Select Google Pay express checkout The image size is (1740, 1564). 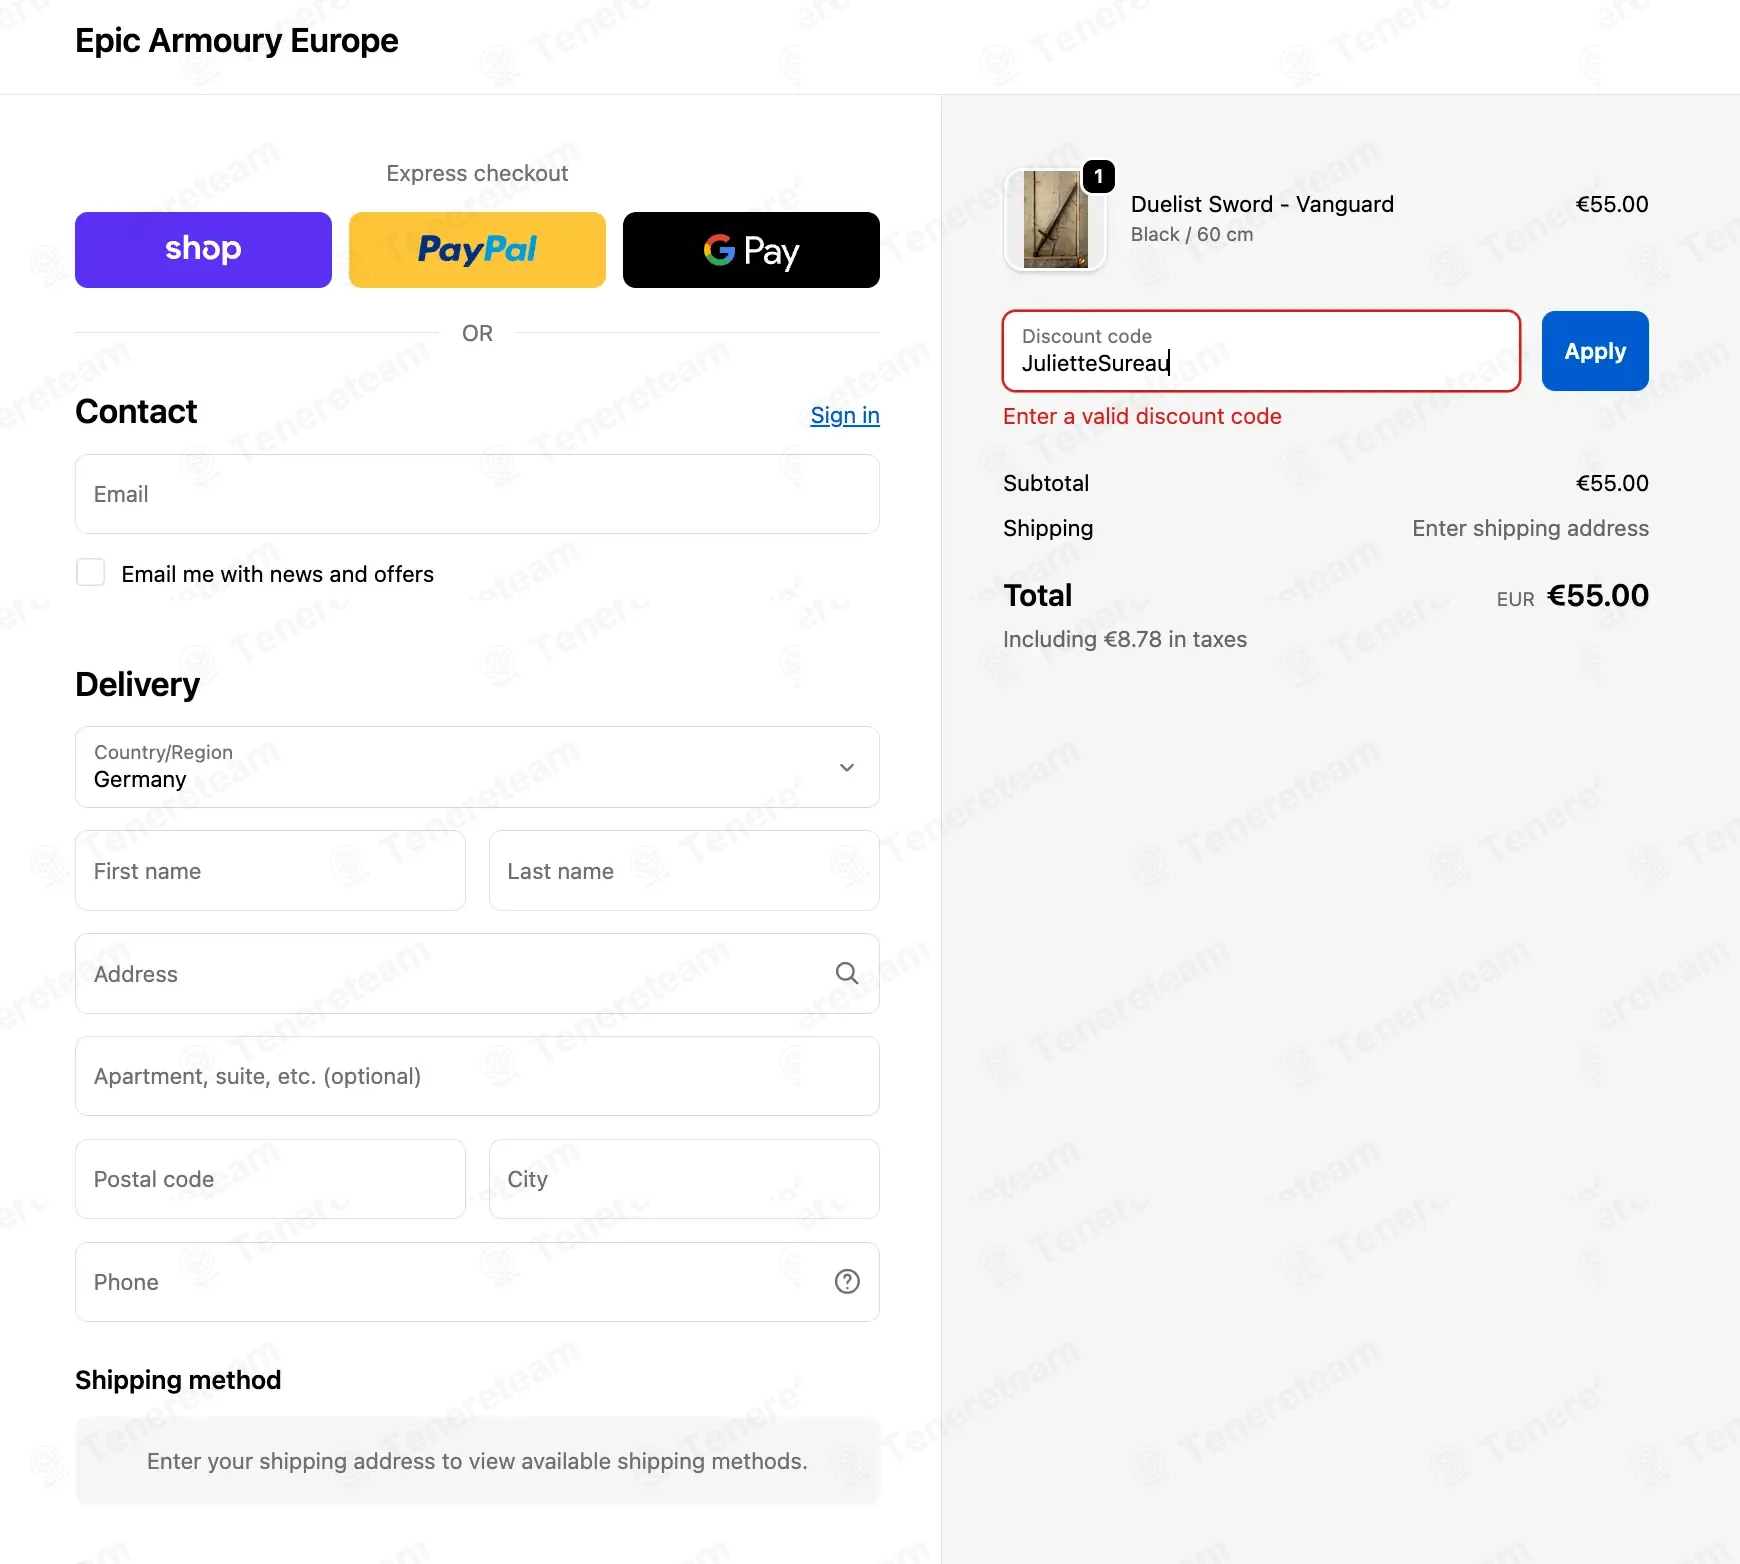[x=751, y=250]
